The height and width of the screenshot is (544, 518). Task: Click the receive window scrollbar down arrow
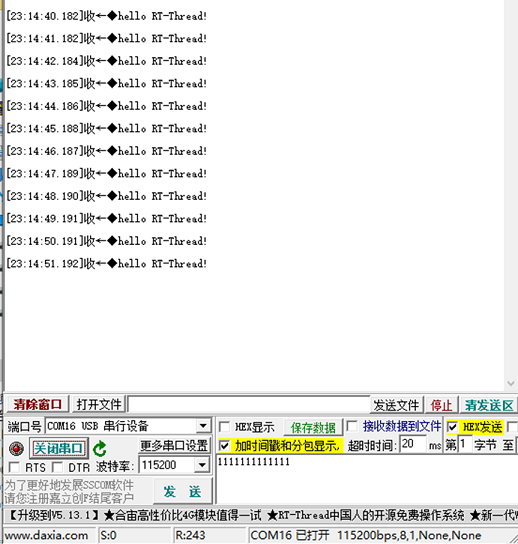pyautogui.click(x=511, y=383)
